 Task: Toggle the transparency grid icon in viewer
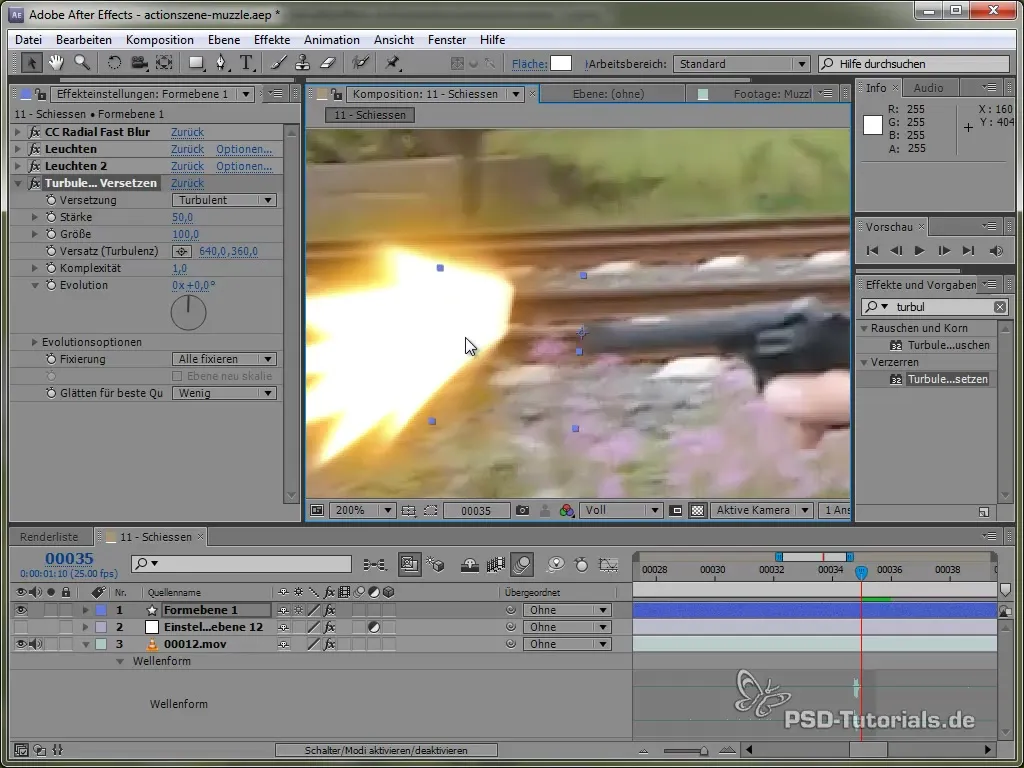(x=697, y=511)
